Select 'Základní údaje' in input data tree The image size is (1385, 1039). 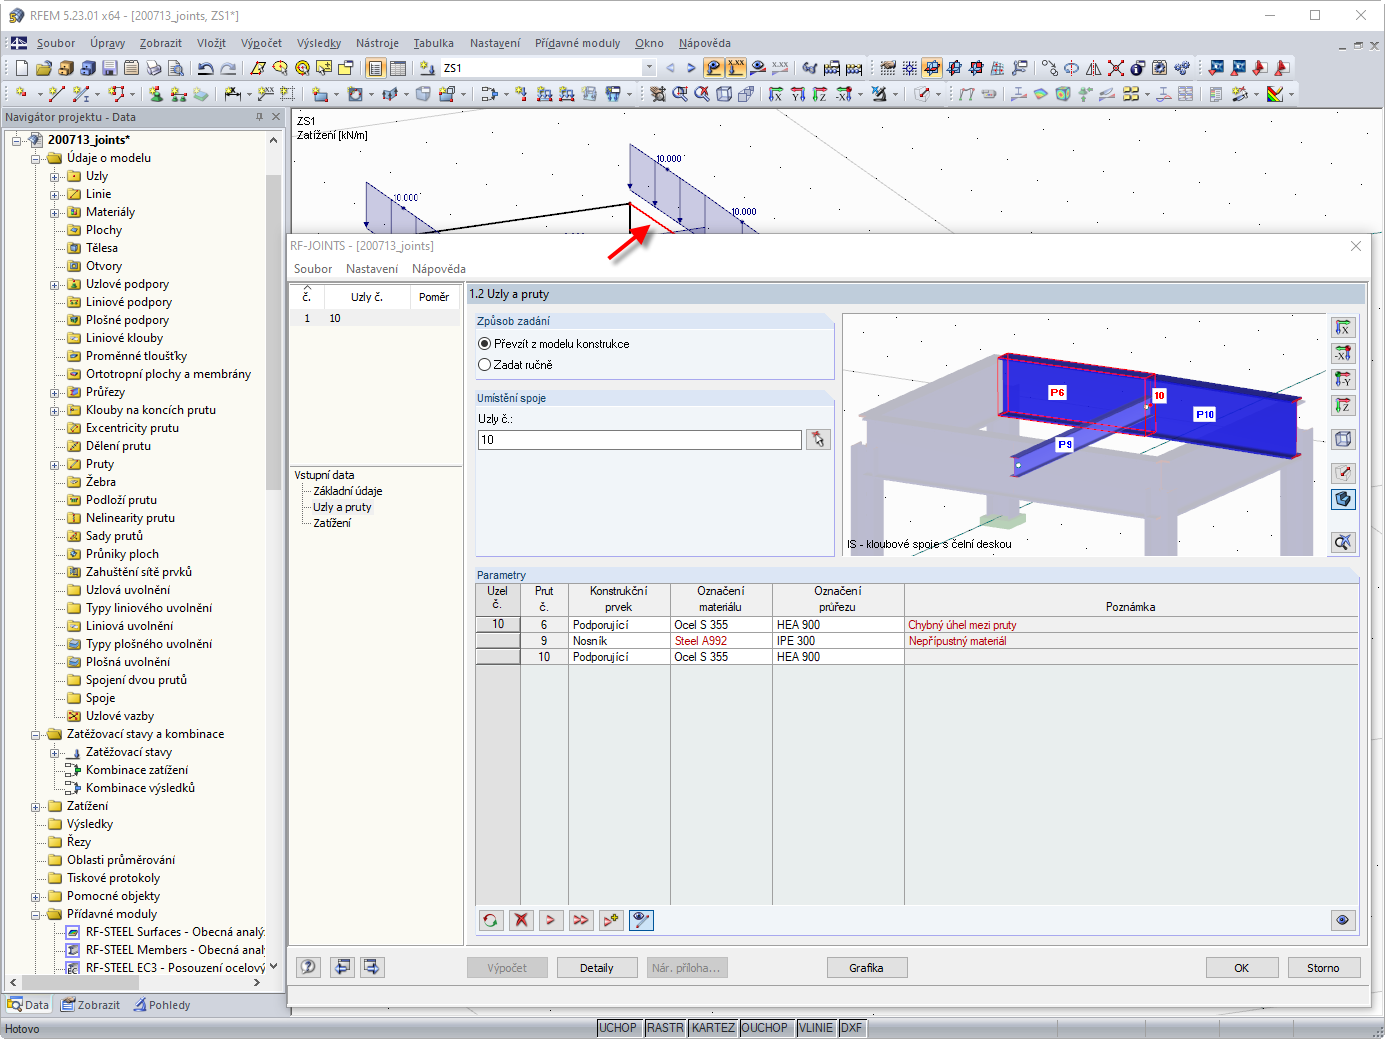(348, 491)
